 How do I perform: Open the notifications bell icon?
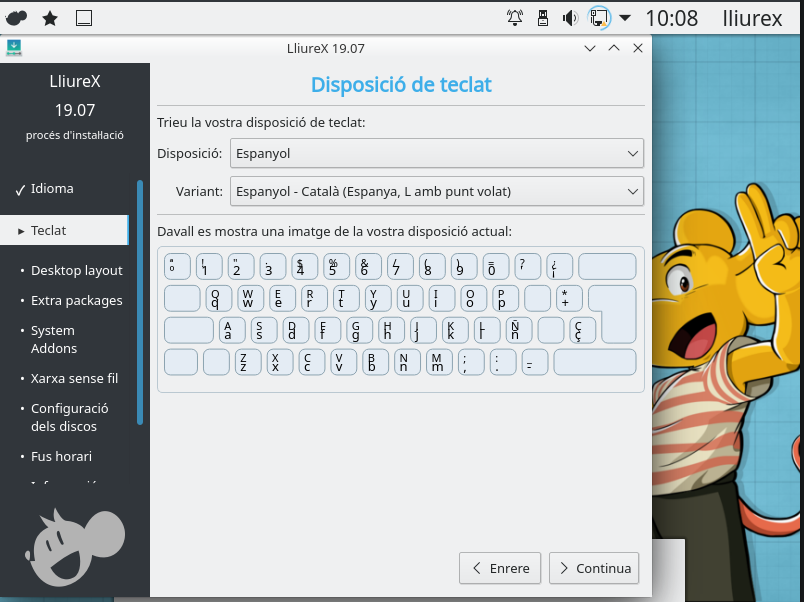click(x=515, y=17)
